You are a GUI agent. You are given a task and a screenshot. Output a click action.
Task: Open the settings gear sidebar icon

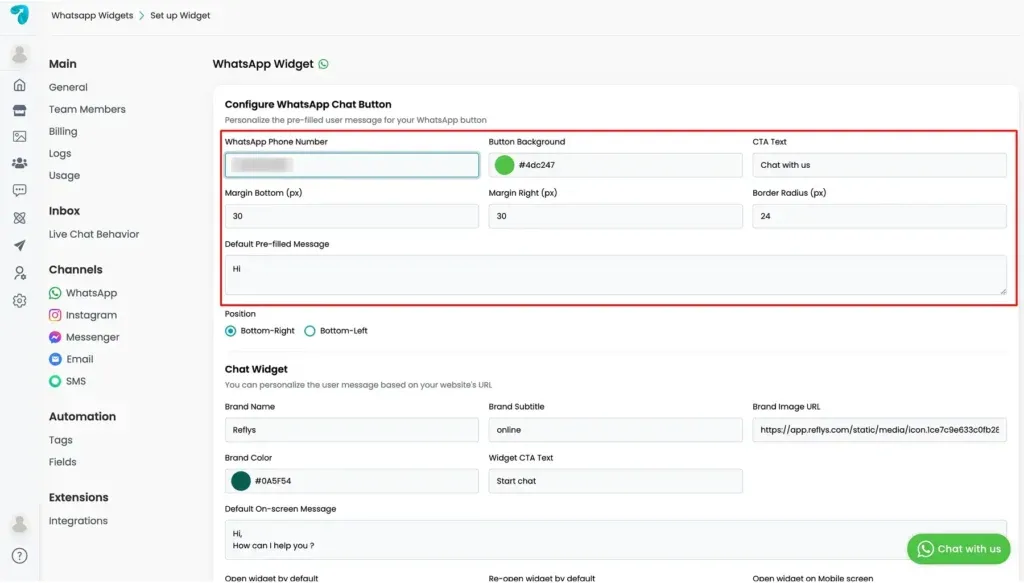(x=20, y=301)
